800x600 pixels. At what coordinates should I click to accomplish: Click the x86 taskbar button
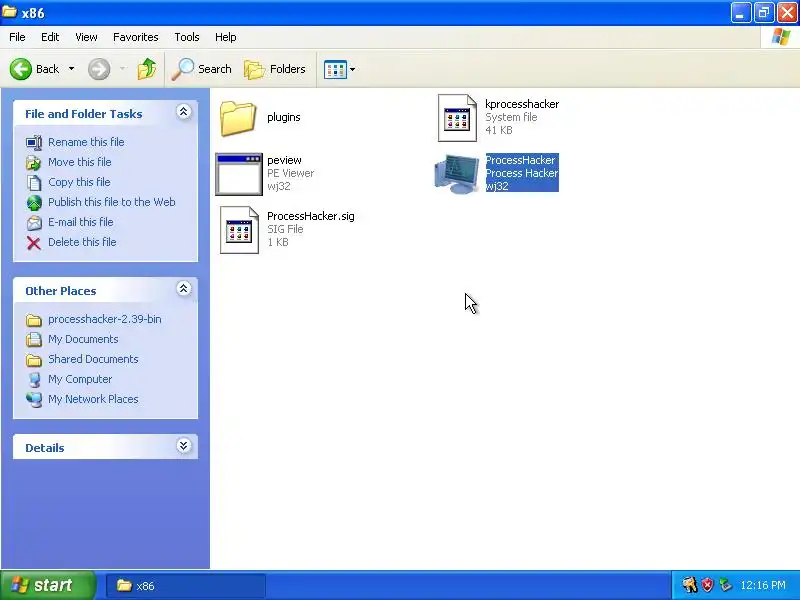tap(186, 586)
